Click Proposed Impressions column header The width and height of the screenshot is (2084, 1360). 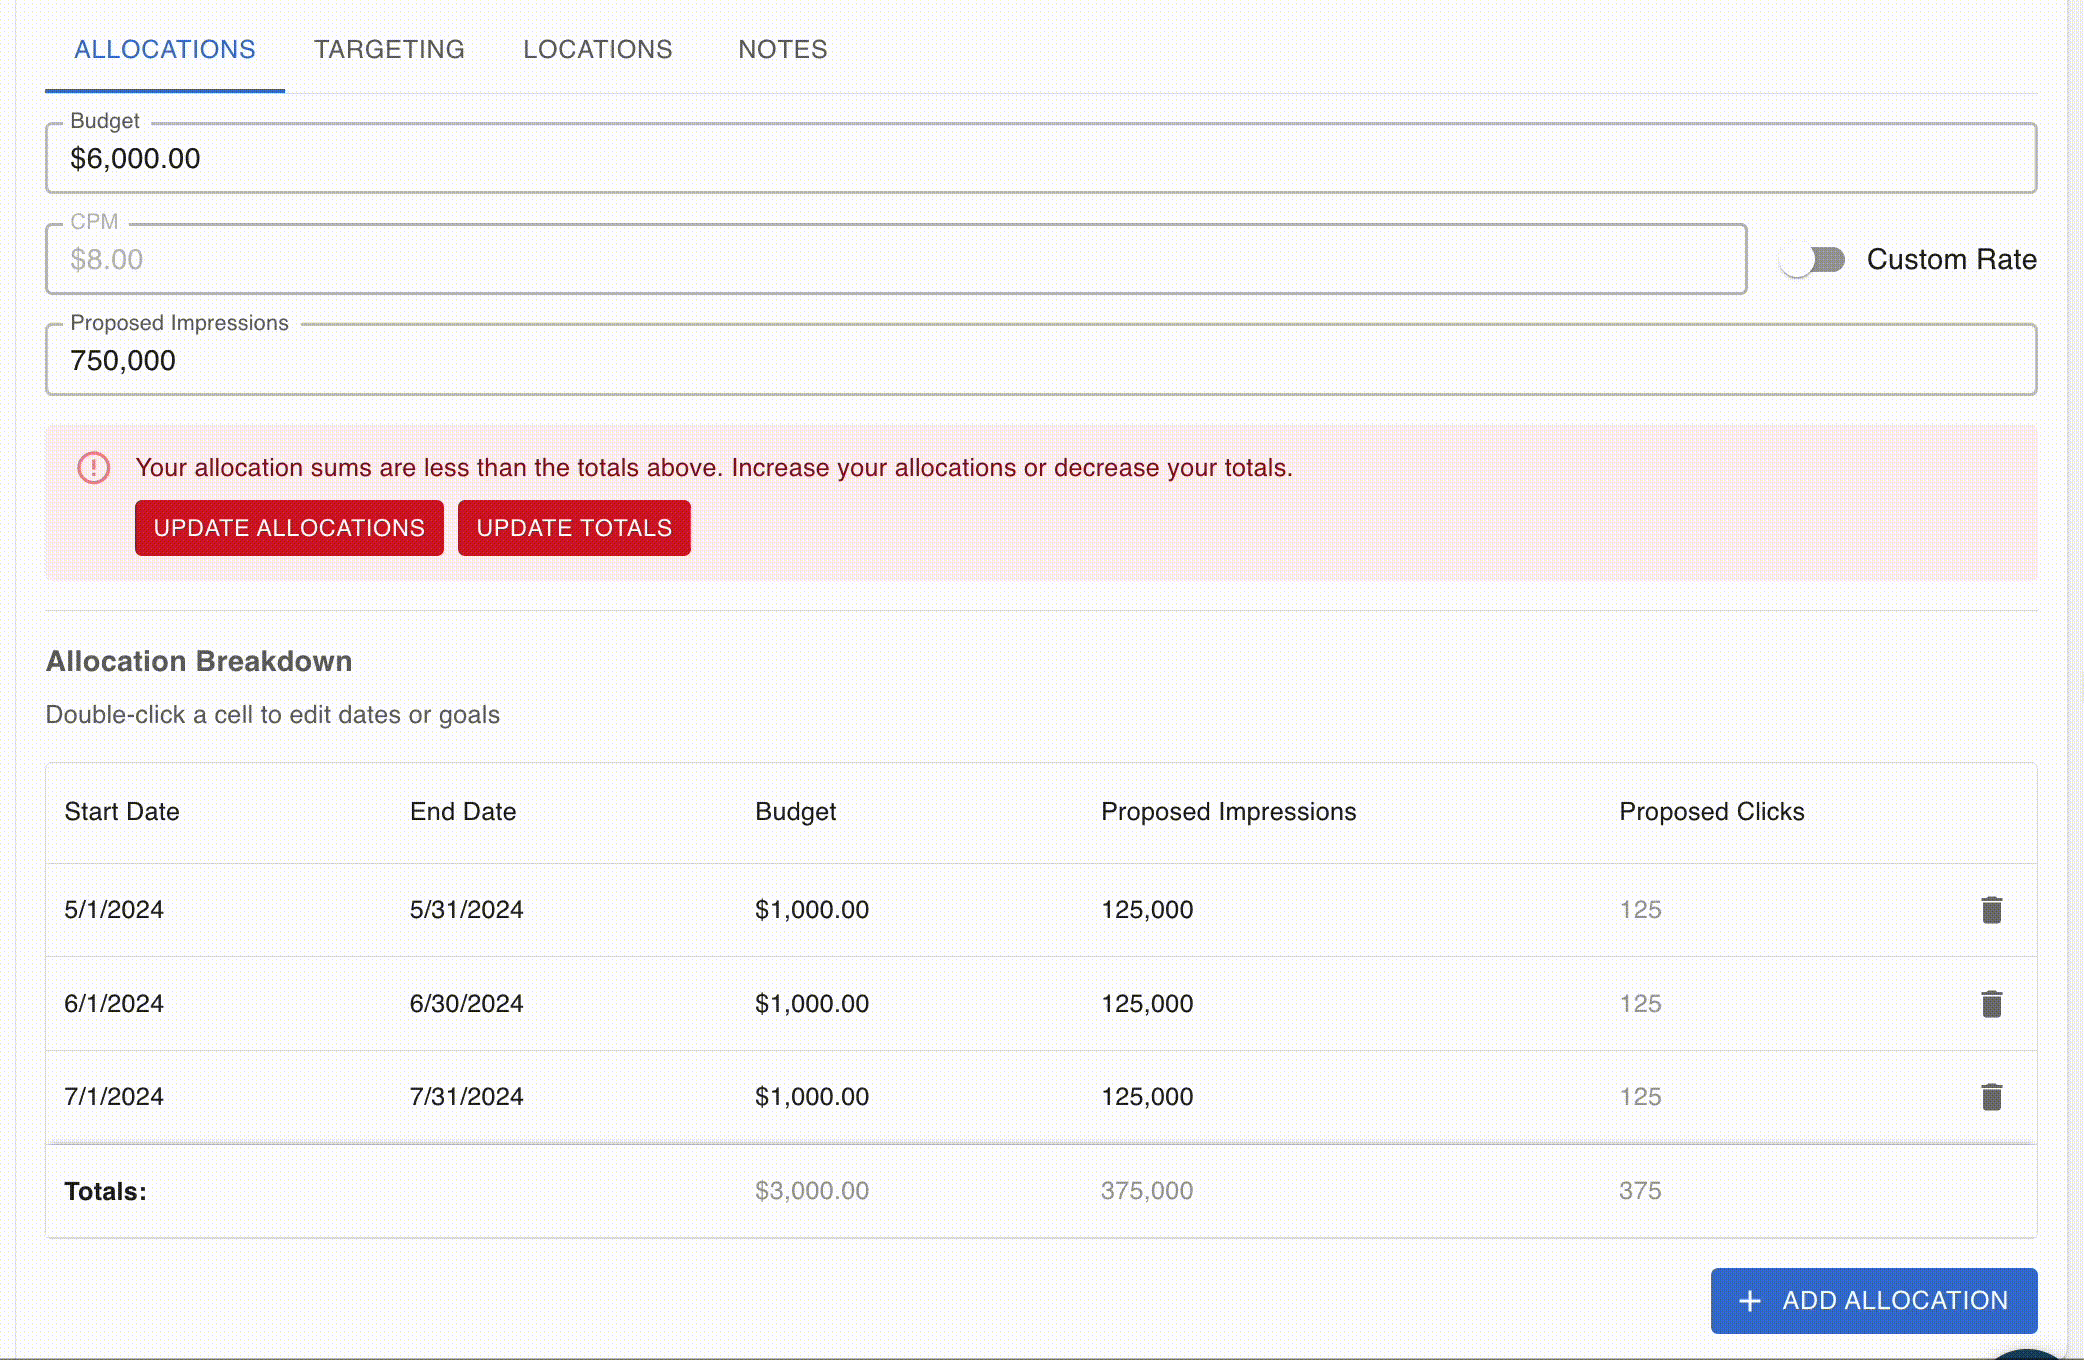click(x=1228, y=812)
